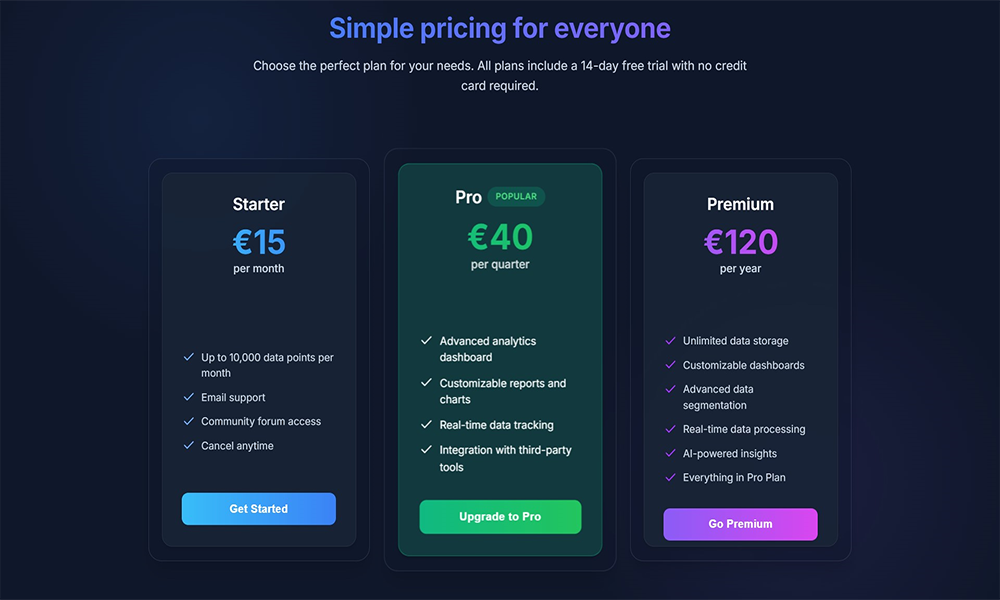The image size is (1000, 600).
Task: Click checkmark next to Customizable dashboards
Action: click(x=670, y=365)
